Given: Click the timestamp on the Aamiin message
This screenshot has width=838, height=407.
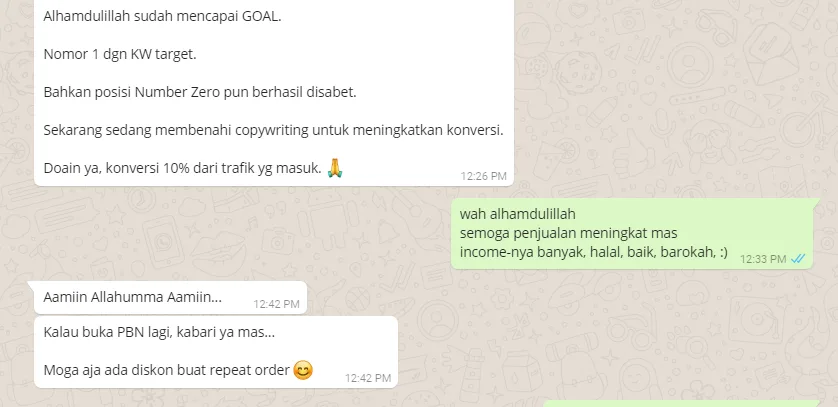Looking at the screenshot, I should pos(276,304).
